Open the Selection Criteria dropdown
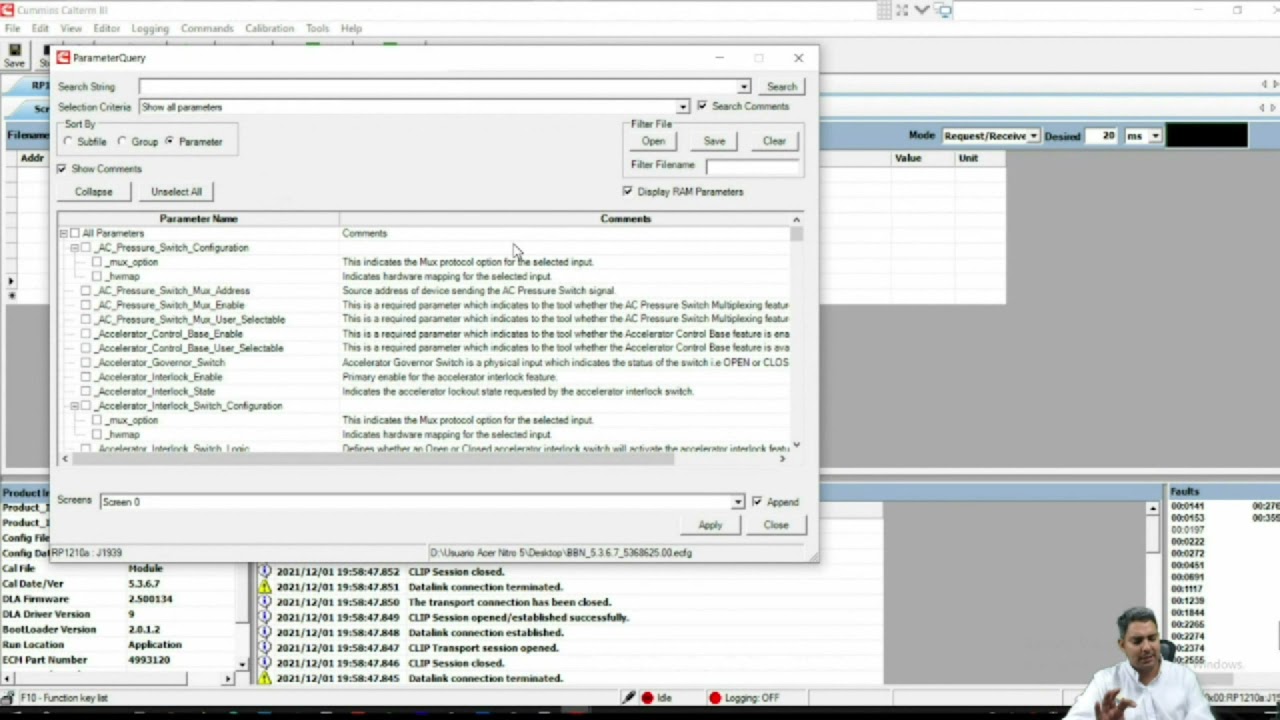Image resolution: width=1280 pixels, height=720 pixels. point(683,107)
